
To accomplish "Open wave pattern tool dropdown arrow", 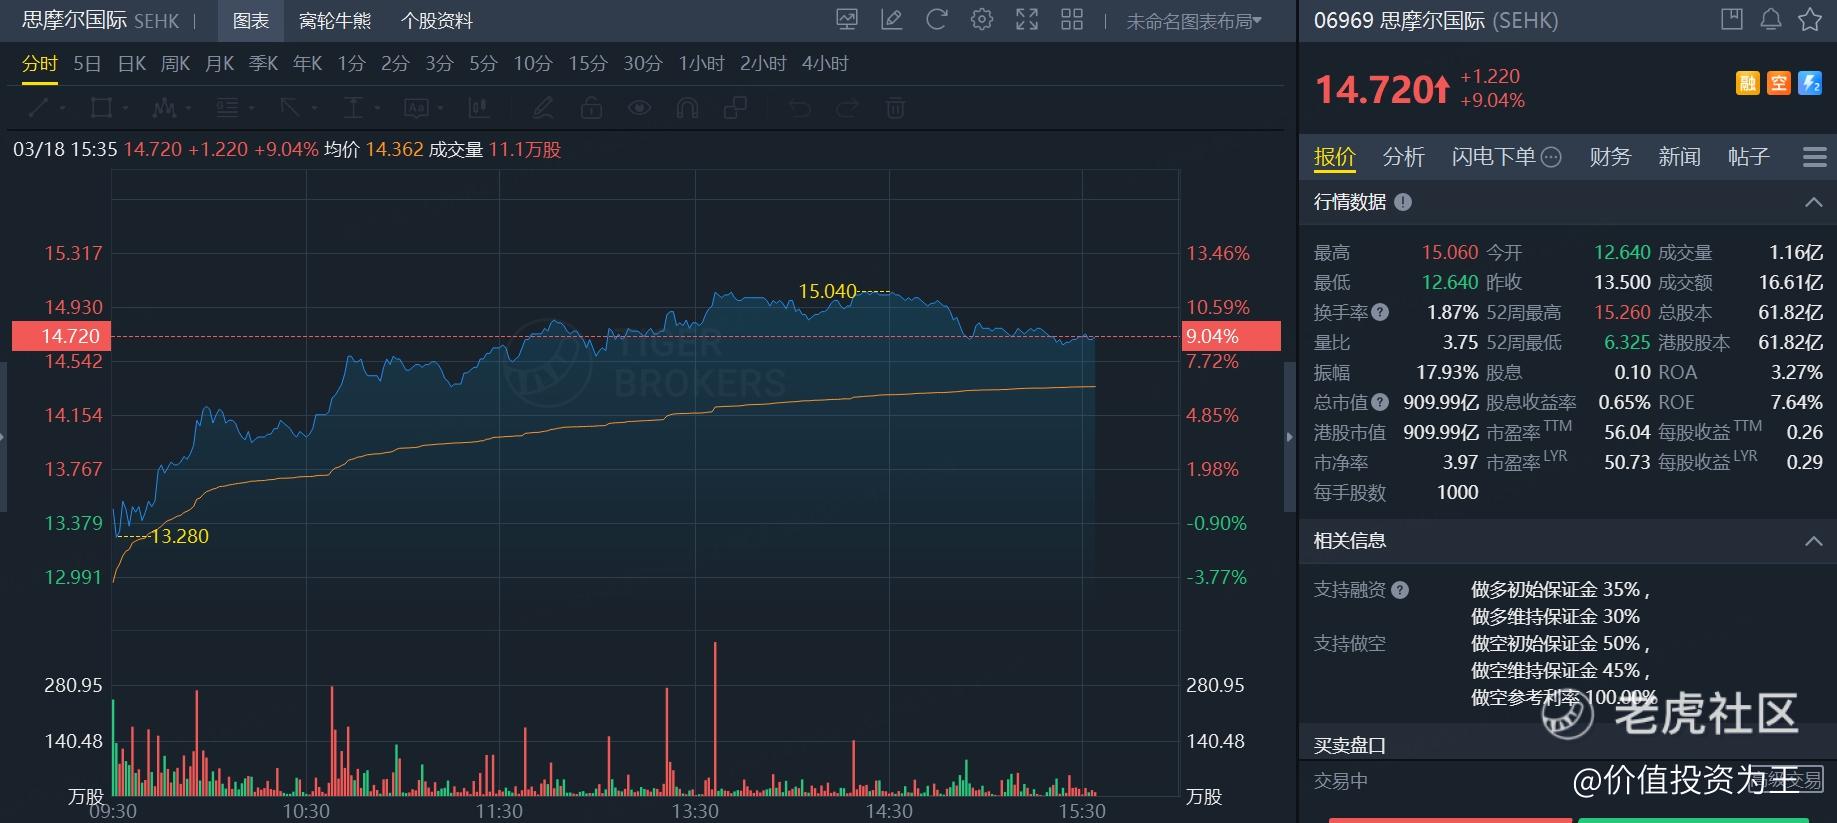I will point(188,108).
